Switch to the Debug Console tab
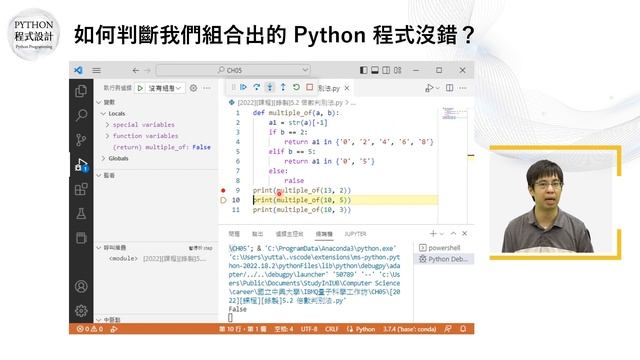The image size is (640, 360). coord(289,234)
